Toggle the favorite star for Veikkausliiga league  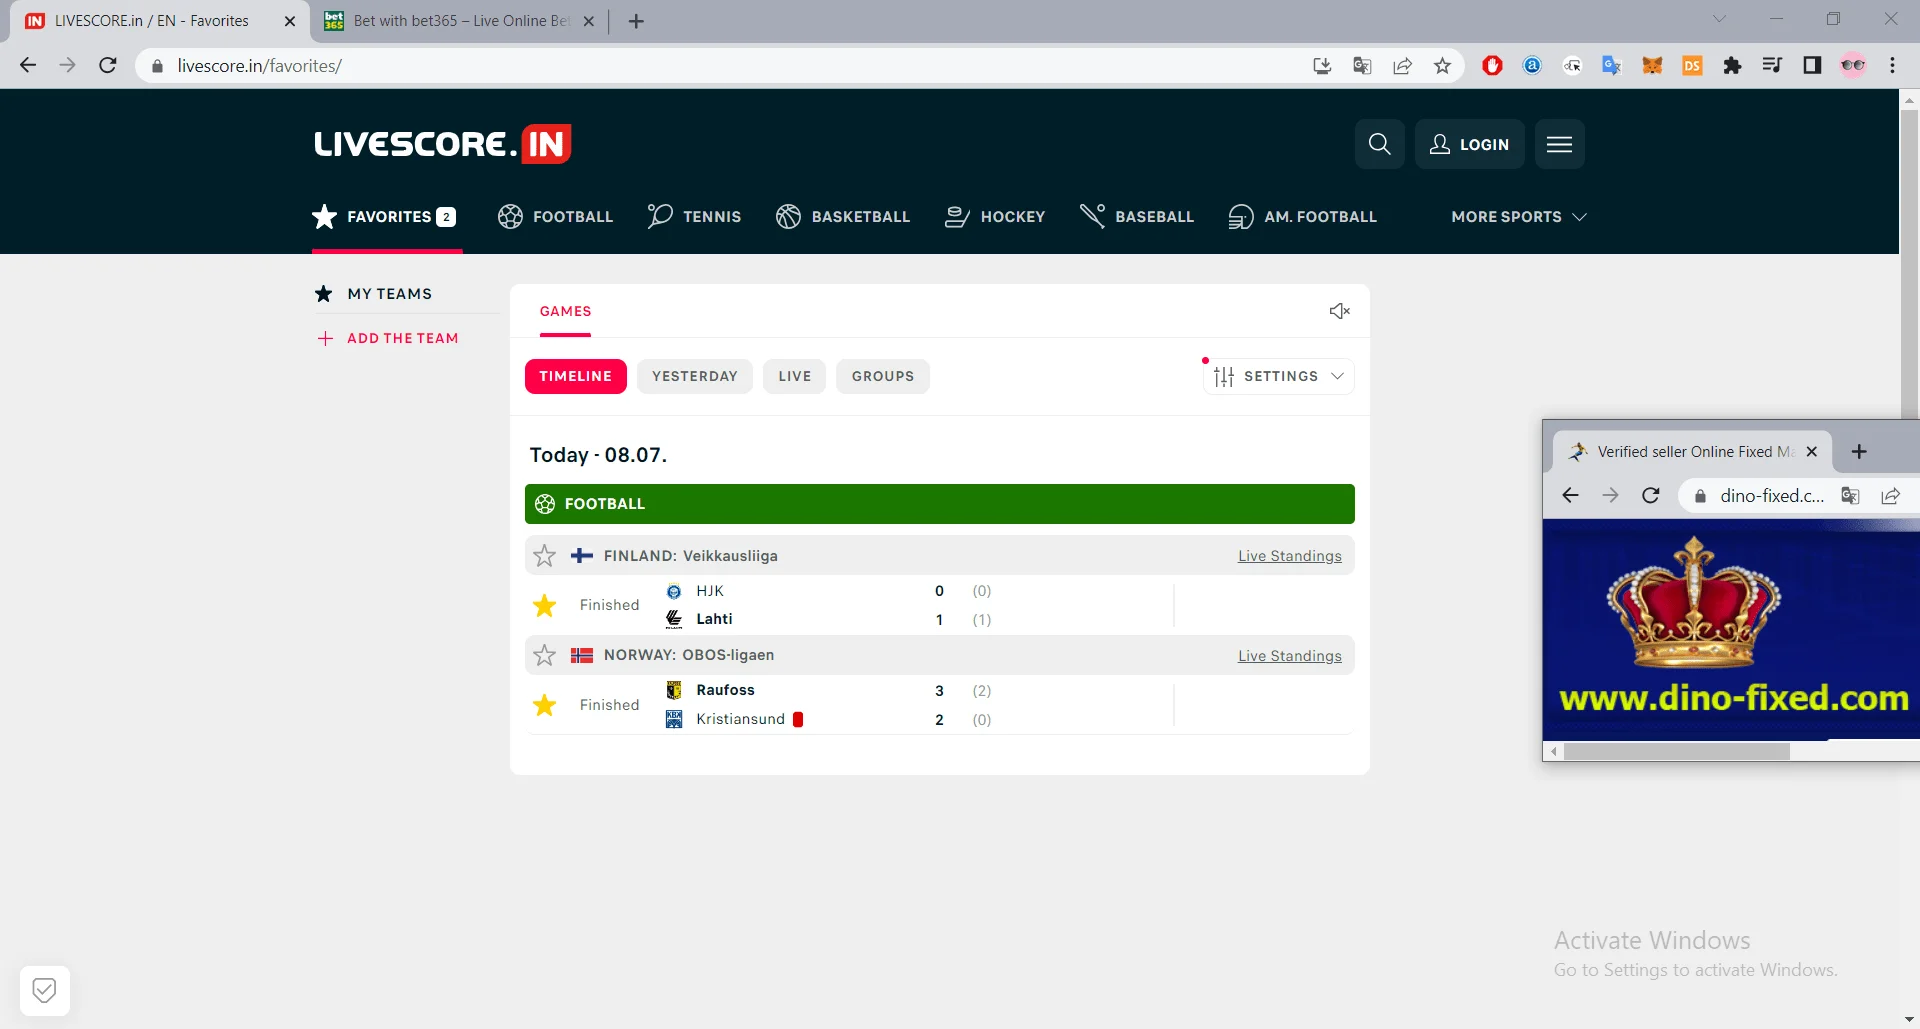pyautogui.click(x=544, y=555)
